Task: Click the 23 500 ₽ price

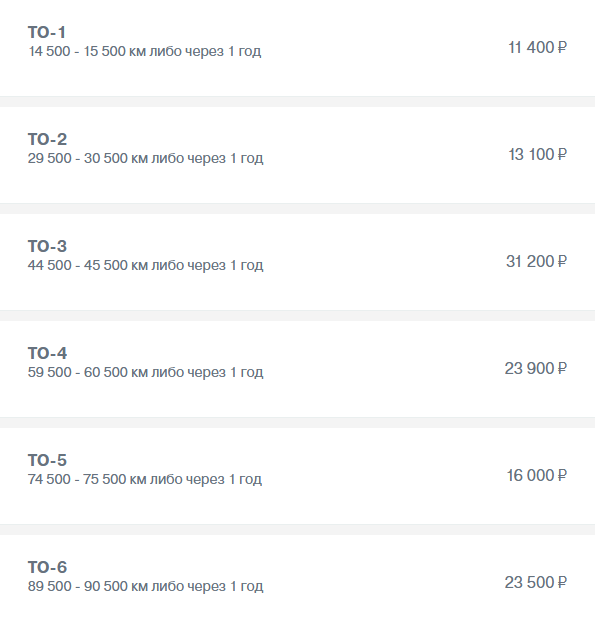Action: pos(536,583)
